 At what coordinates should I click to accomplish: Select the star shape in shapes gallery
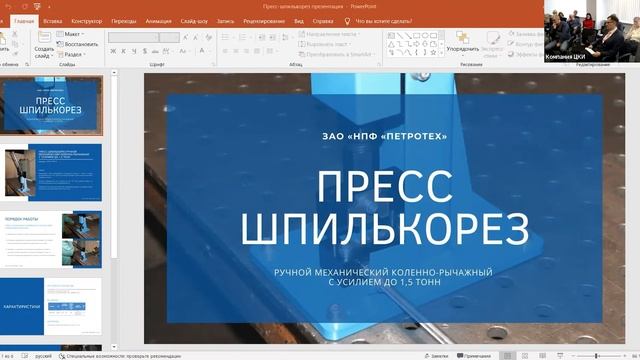pyautogui.click(x=433, y=53)
